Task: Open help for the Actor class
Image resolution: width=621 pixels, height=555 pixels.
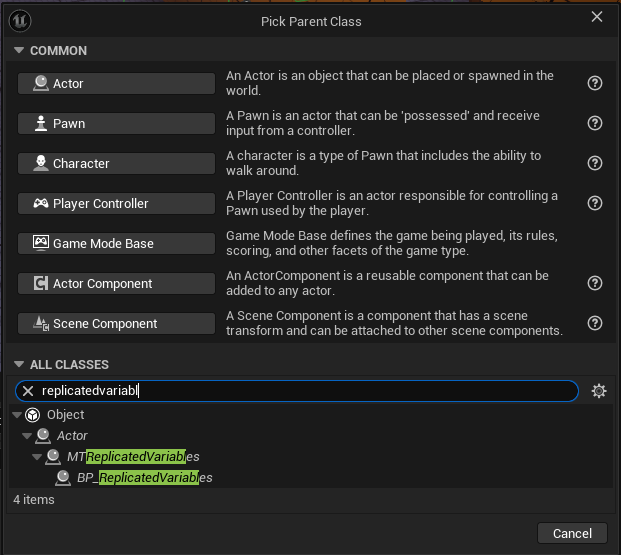Action: coord(594,83)
